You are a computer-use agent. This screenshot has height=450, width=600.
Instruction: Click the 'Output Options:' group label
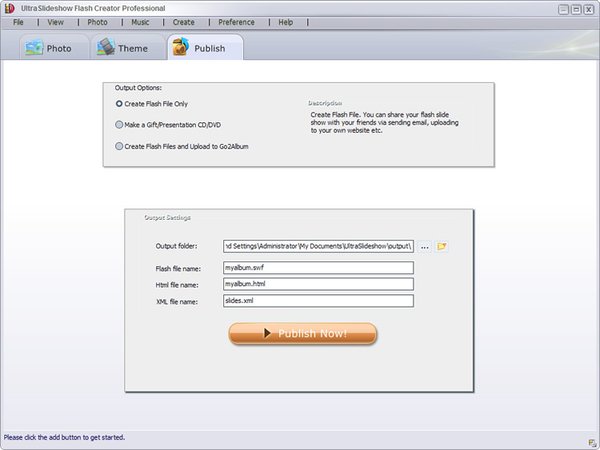tap(138, 88)
